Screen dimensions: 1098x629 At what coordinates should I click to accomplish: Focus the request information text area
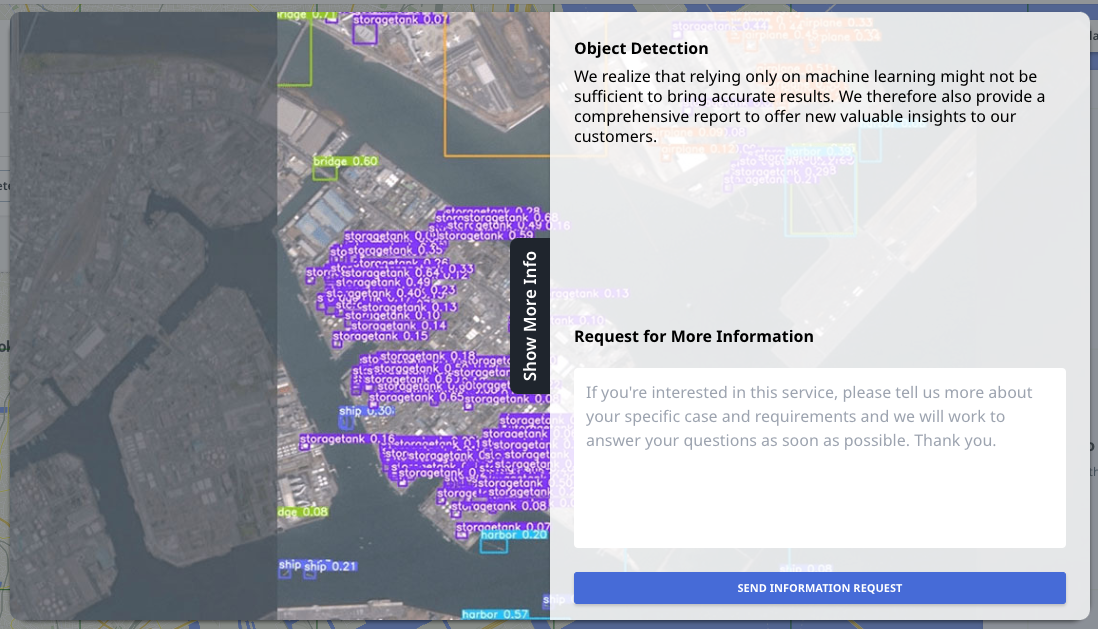point(819,458)
